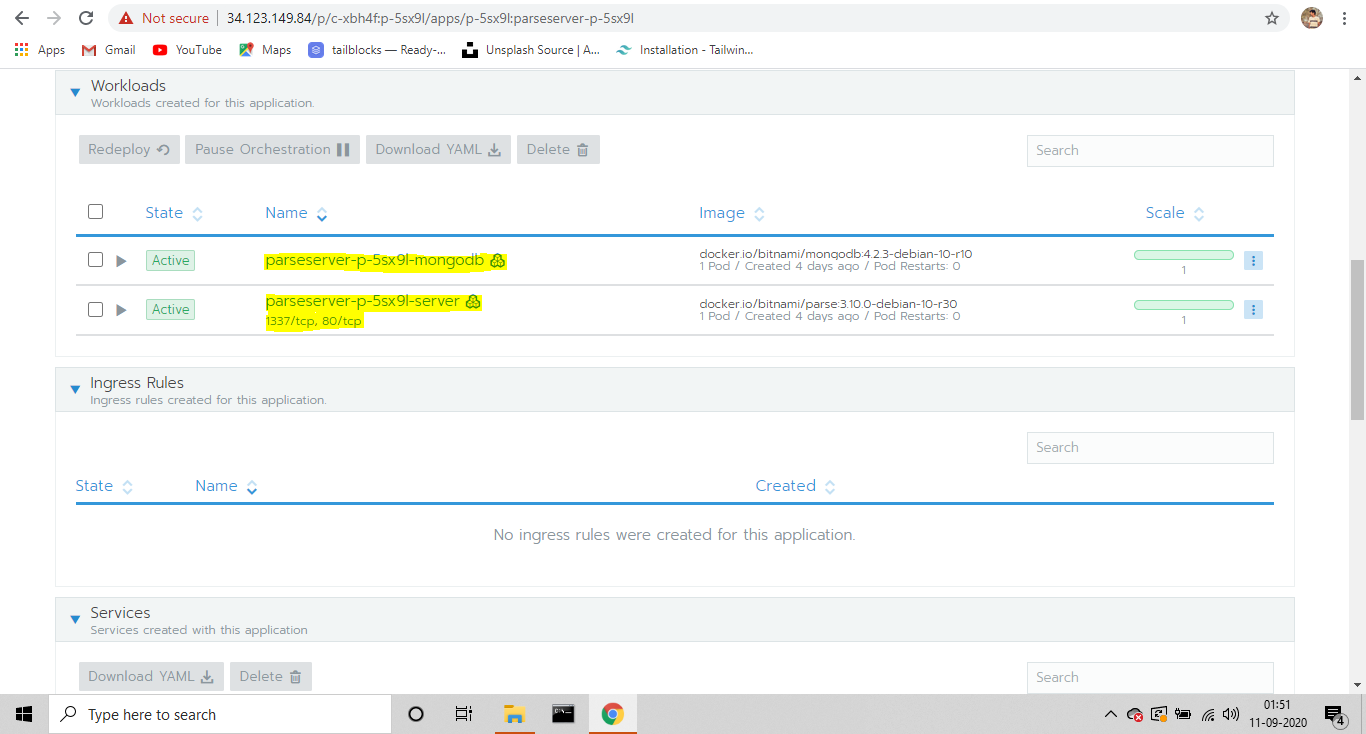Image resolution: width=1366 pixels, height=734 pixels.
Task: Open the Maps bookmark
Action: coord(265,50)
